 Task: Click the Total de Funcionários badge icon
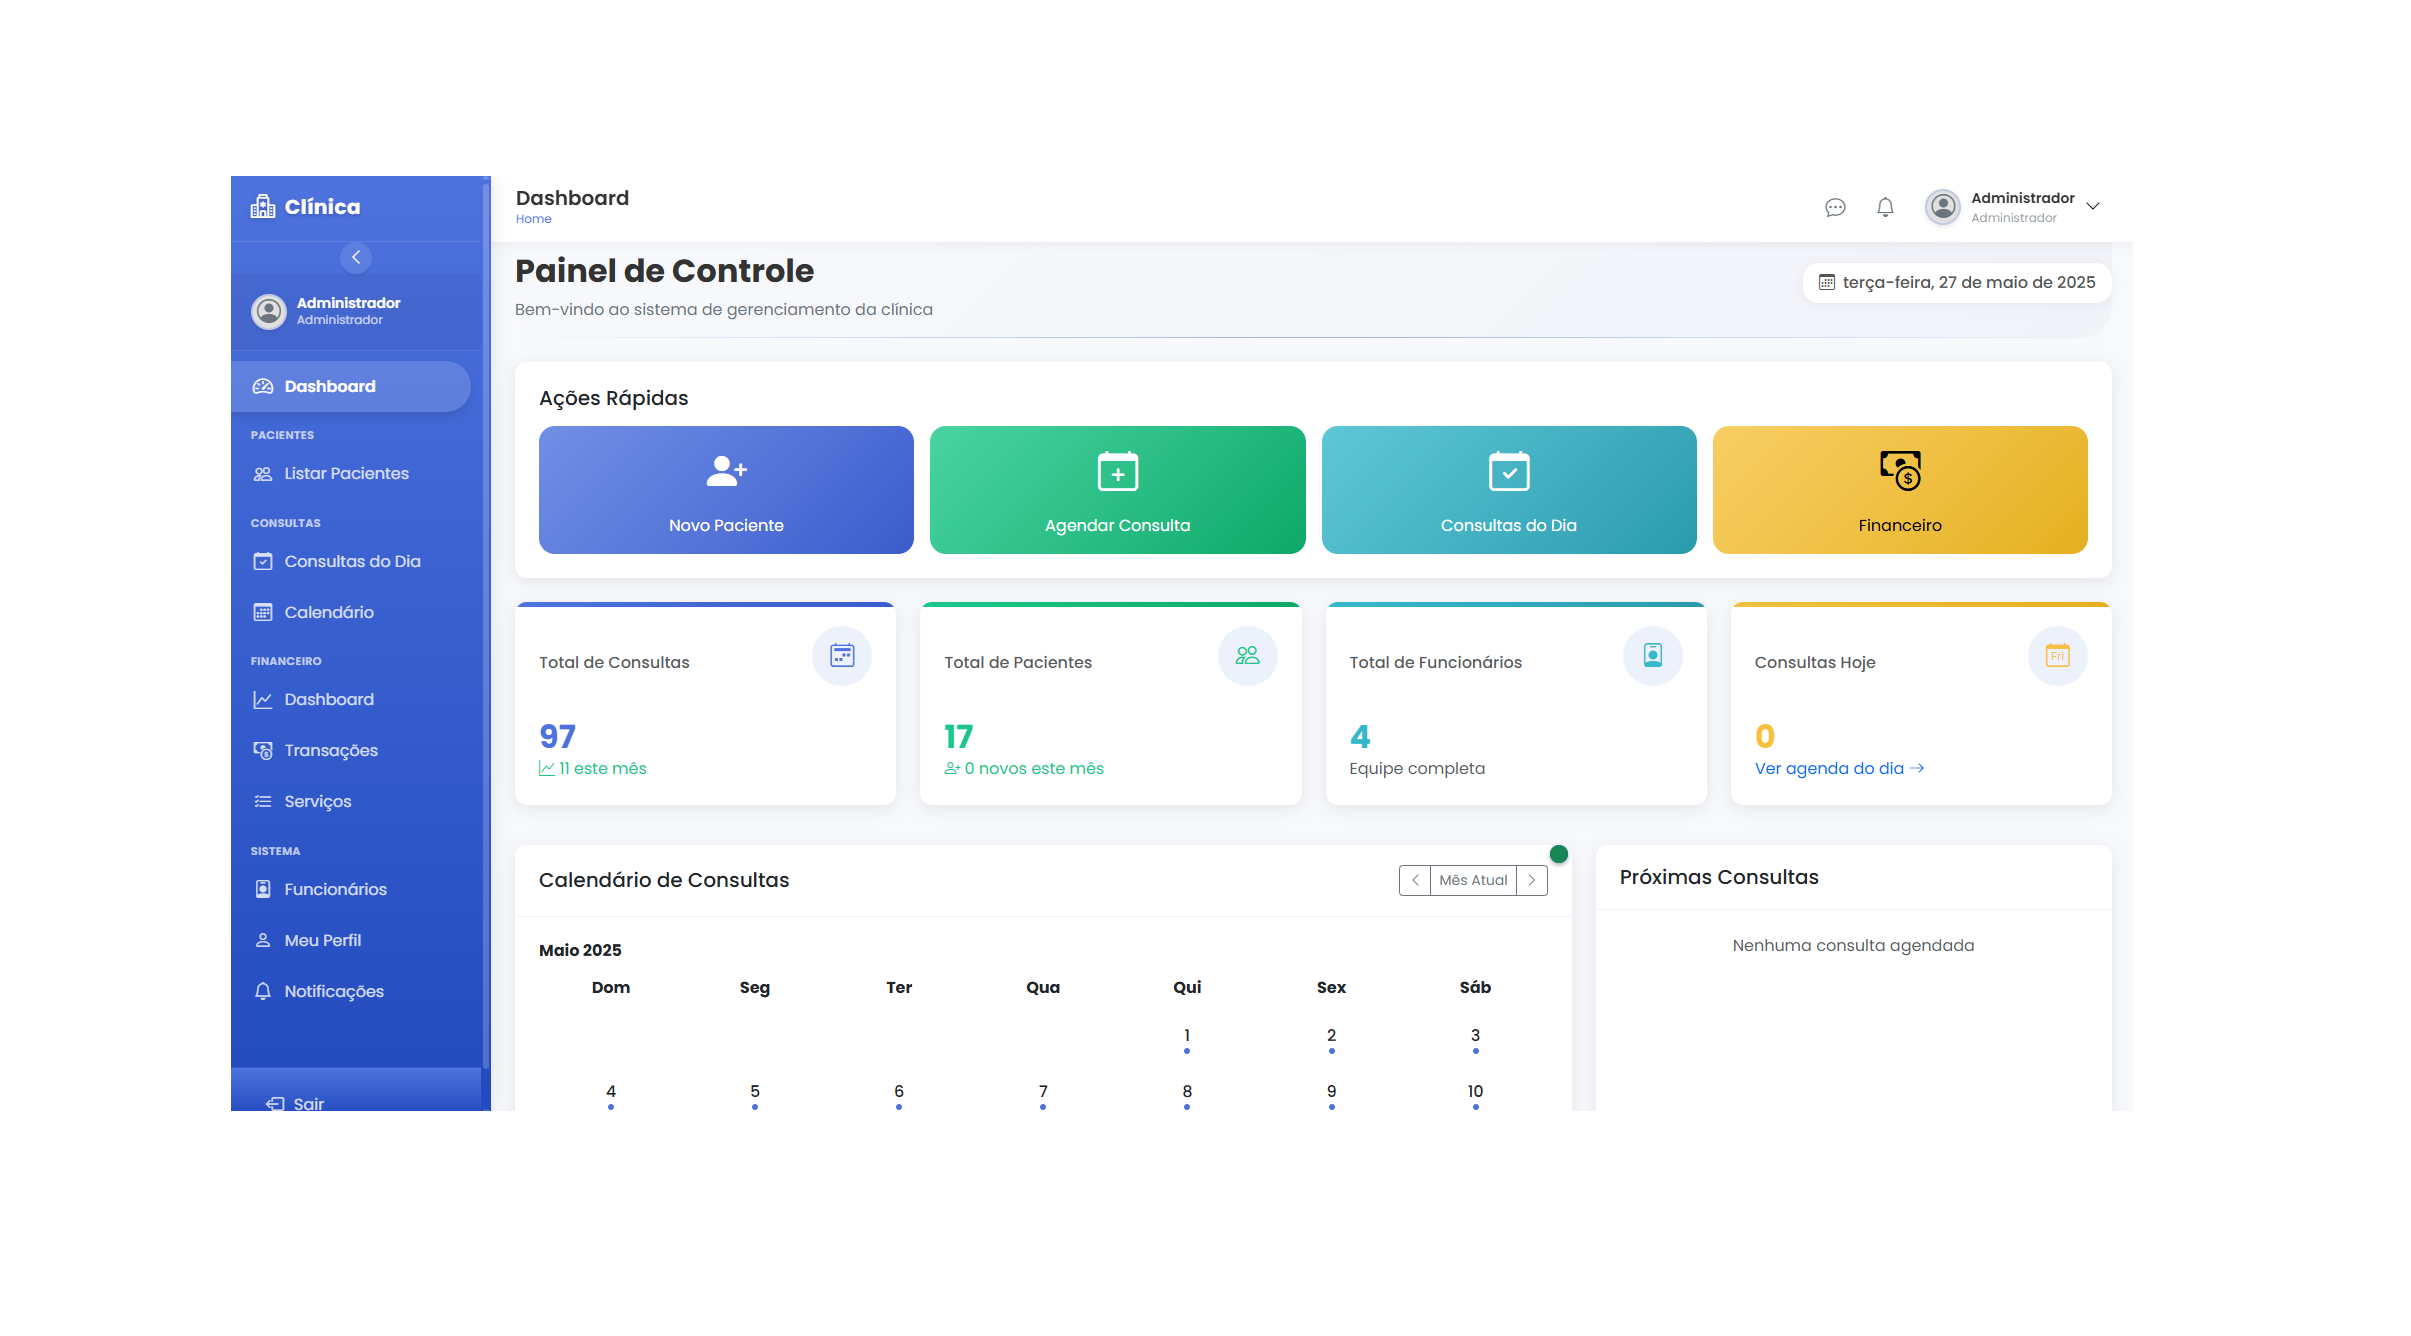(x=1652, y=656)
